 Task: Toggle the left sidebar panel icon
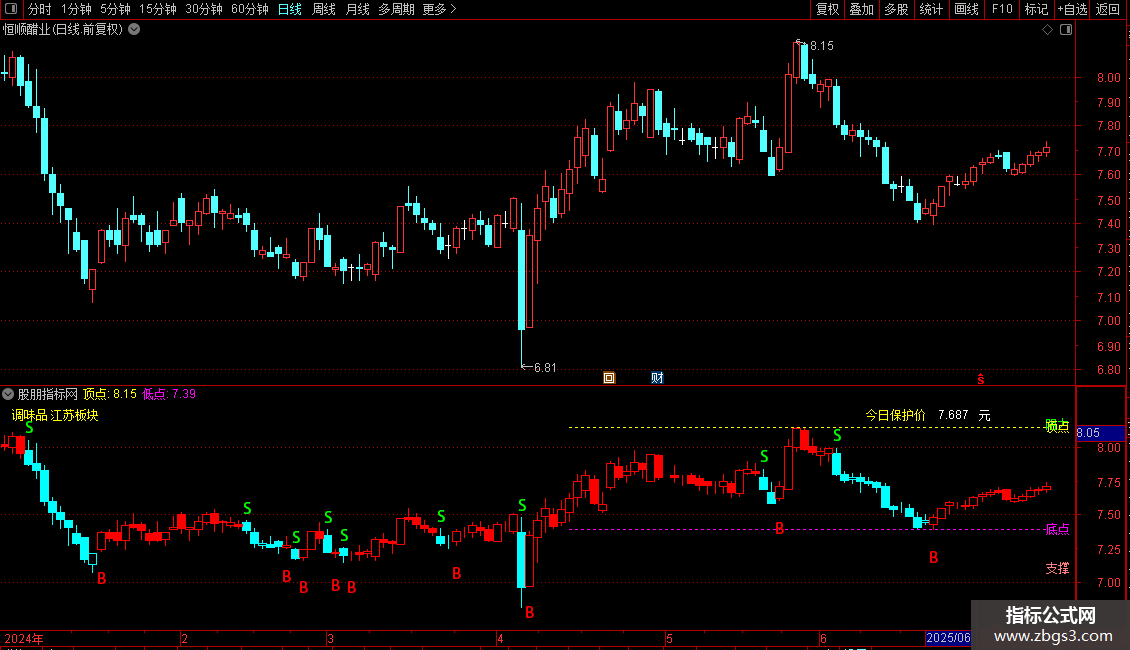pos(11,9)
